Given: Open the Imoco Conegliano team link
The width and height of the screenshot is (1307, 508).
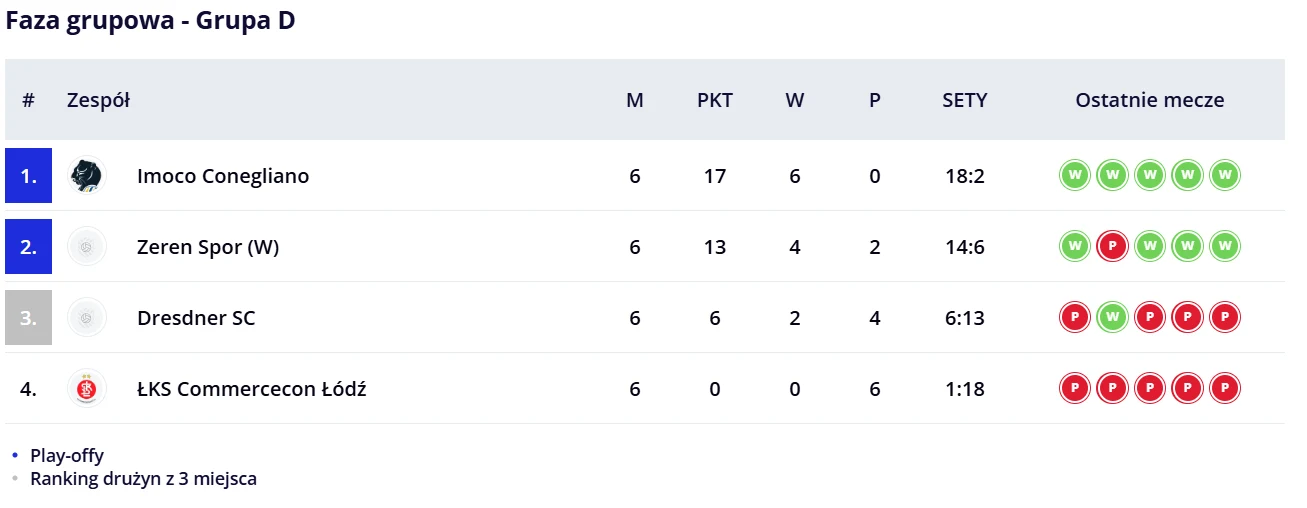Looking at the screenshot, I should click(223, 176).
